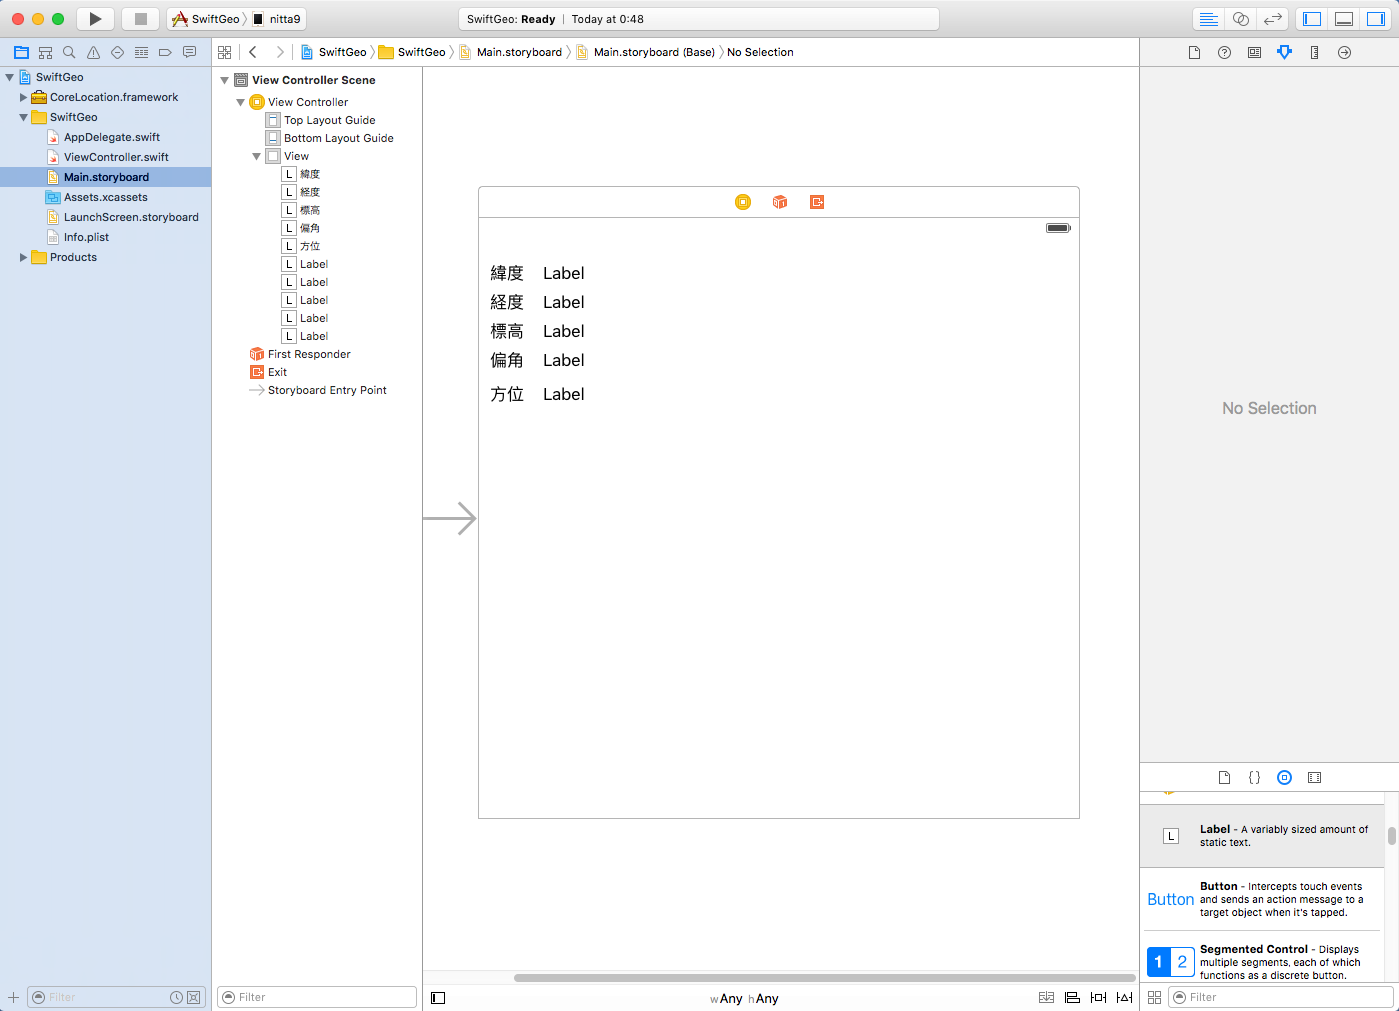Image resolution: width=1399 pixels, height=1011 pixels.
Task: Switch to the Version editor
Action: (1272, 19)
